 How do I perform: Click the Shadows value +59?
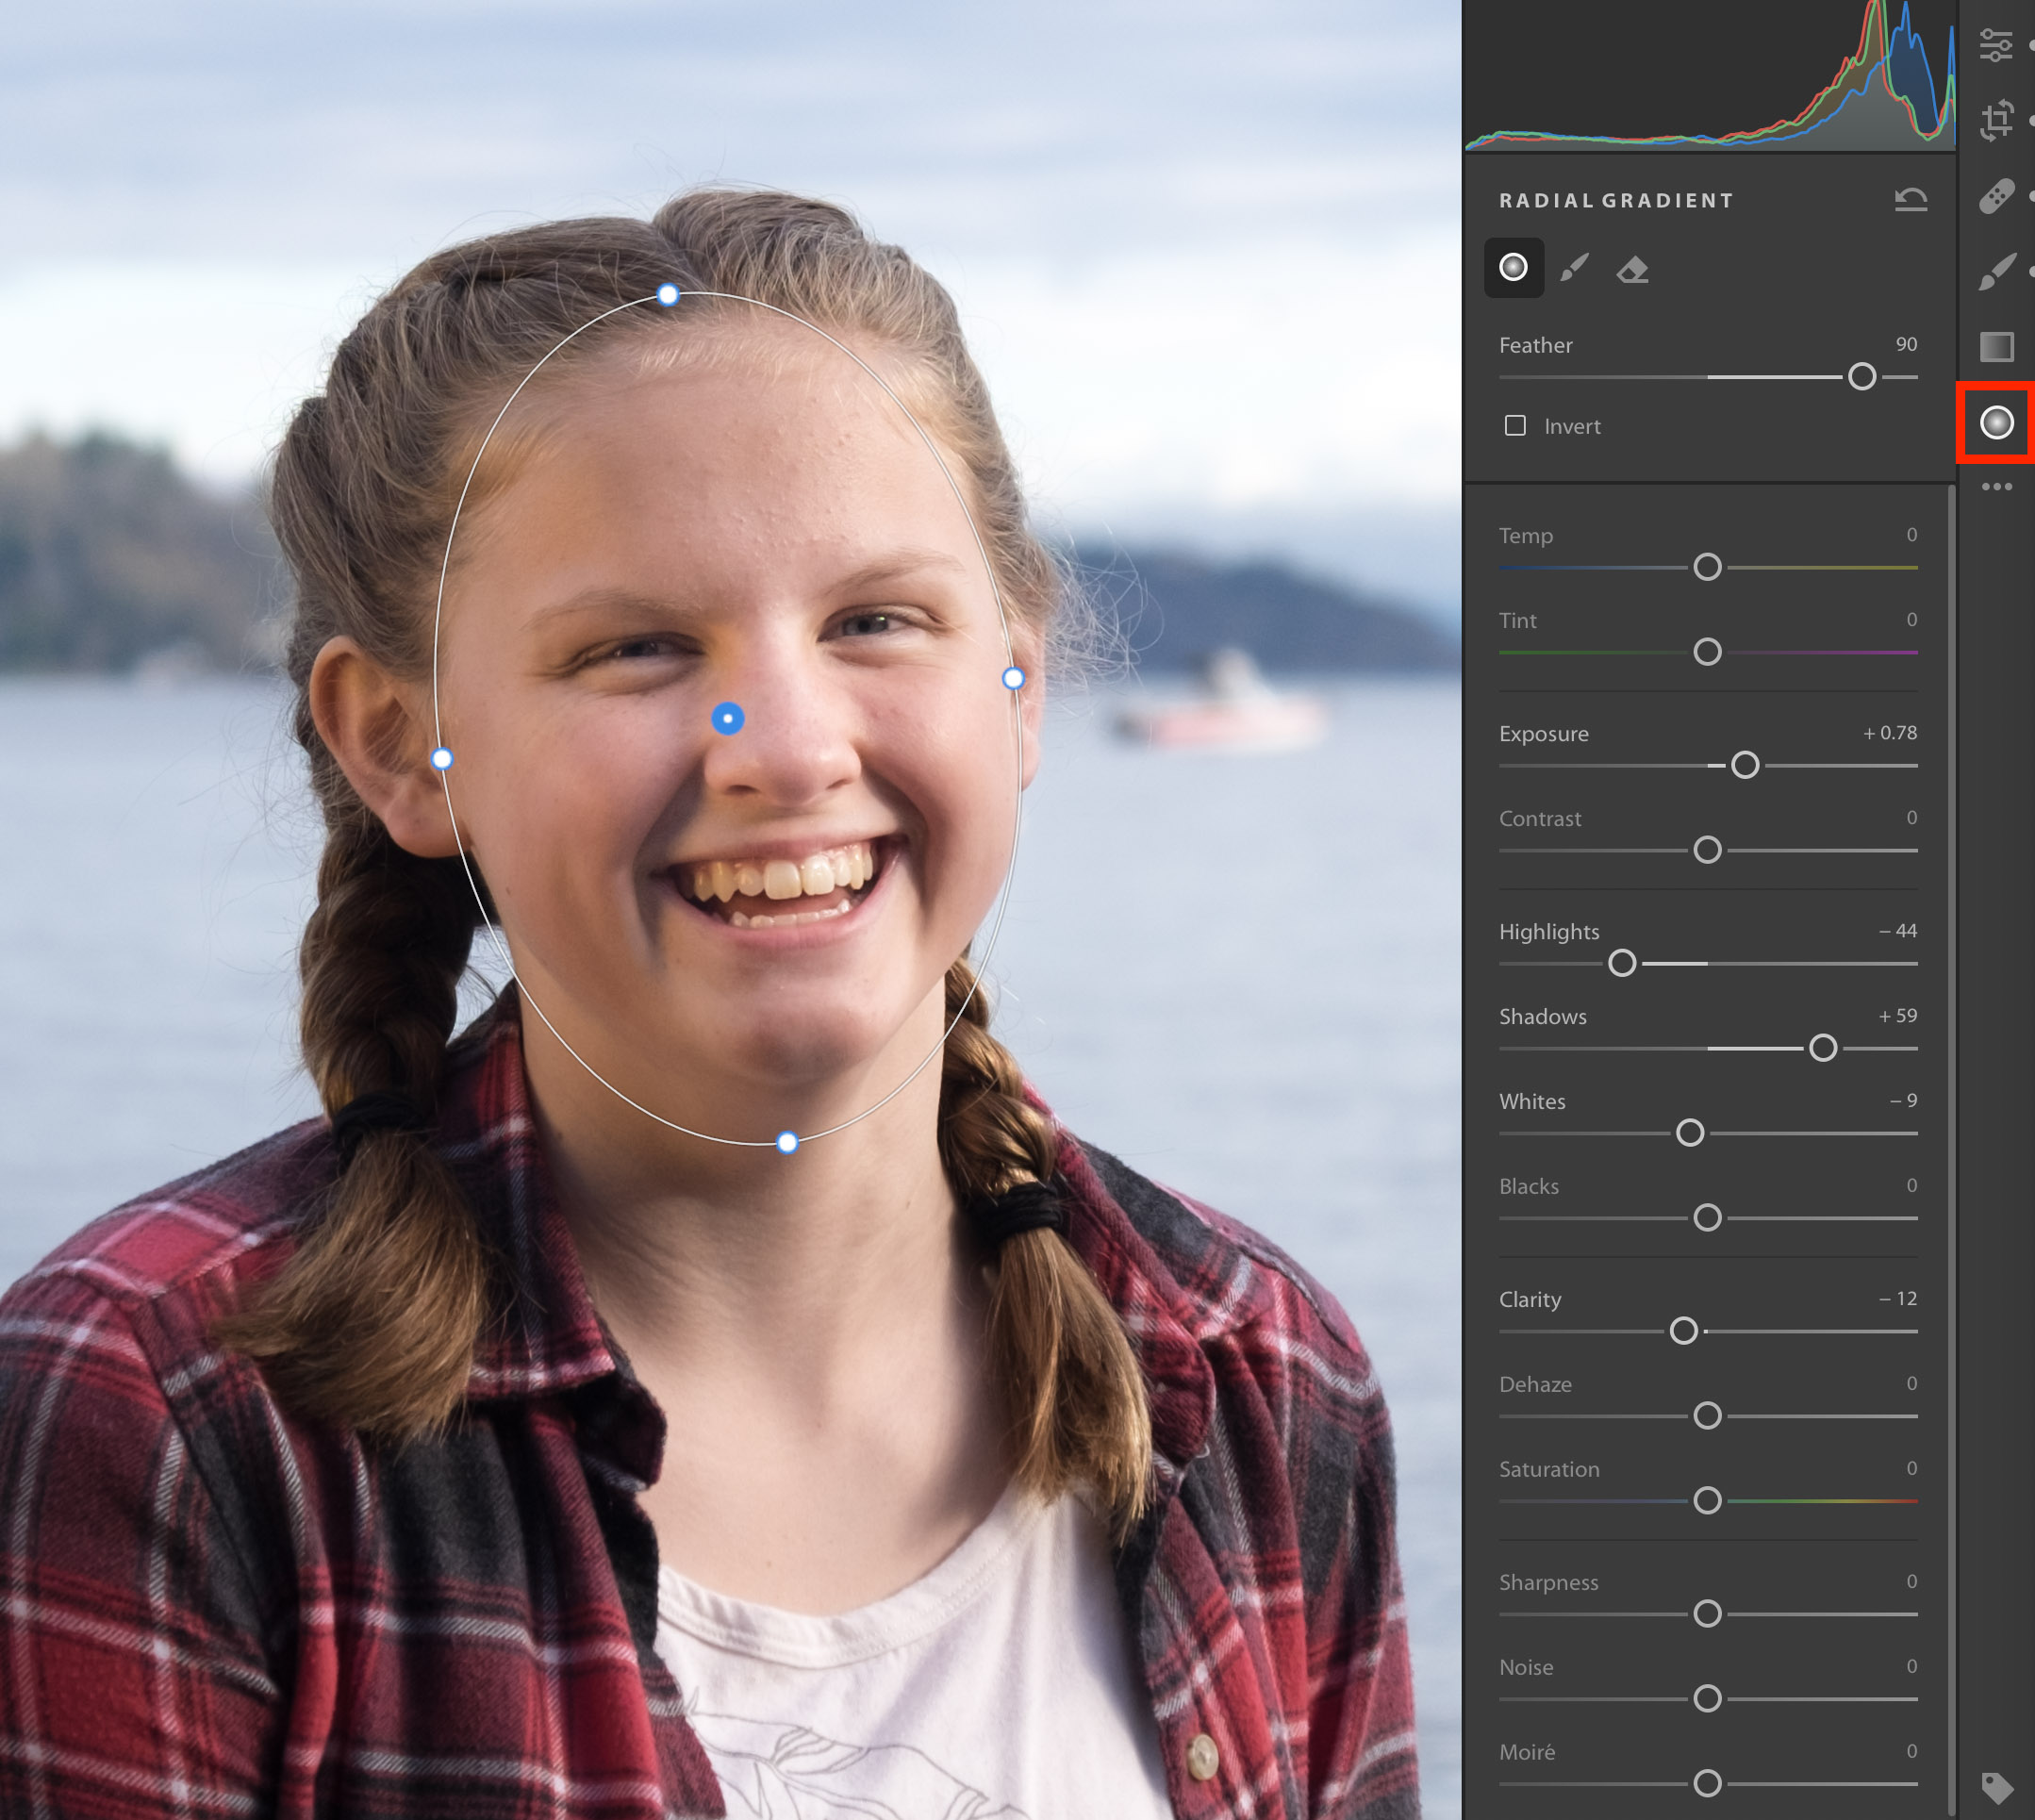1897,1016
